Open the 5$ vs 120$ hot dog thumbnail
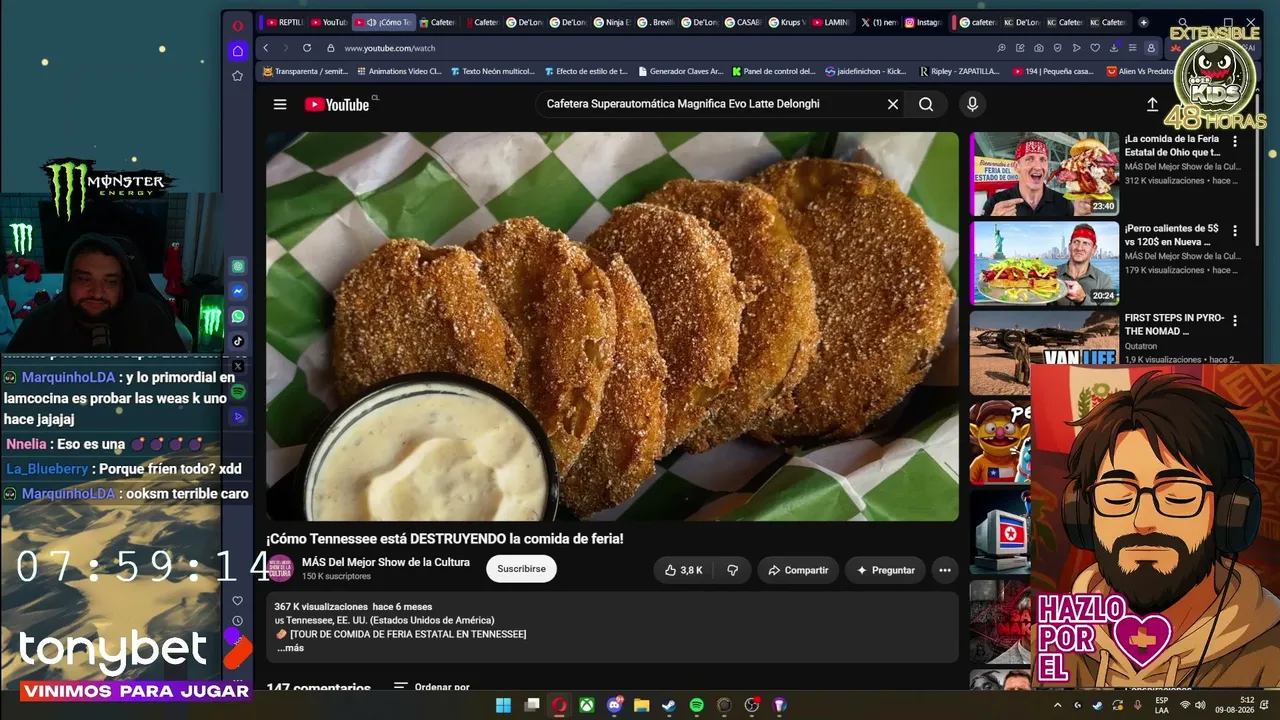 pyautogui.click(x=1044, y=263)
